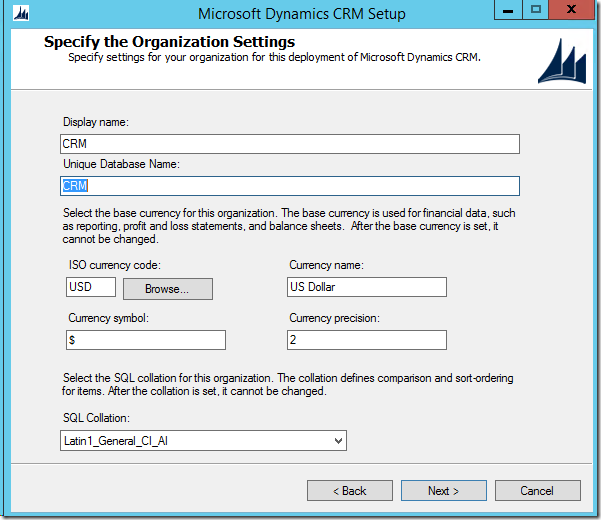Click the 'Unique Database Name:' label
Screen dimensions: 601x520
click(x=121, y=164)
